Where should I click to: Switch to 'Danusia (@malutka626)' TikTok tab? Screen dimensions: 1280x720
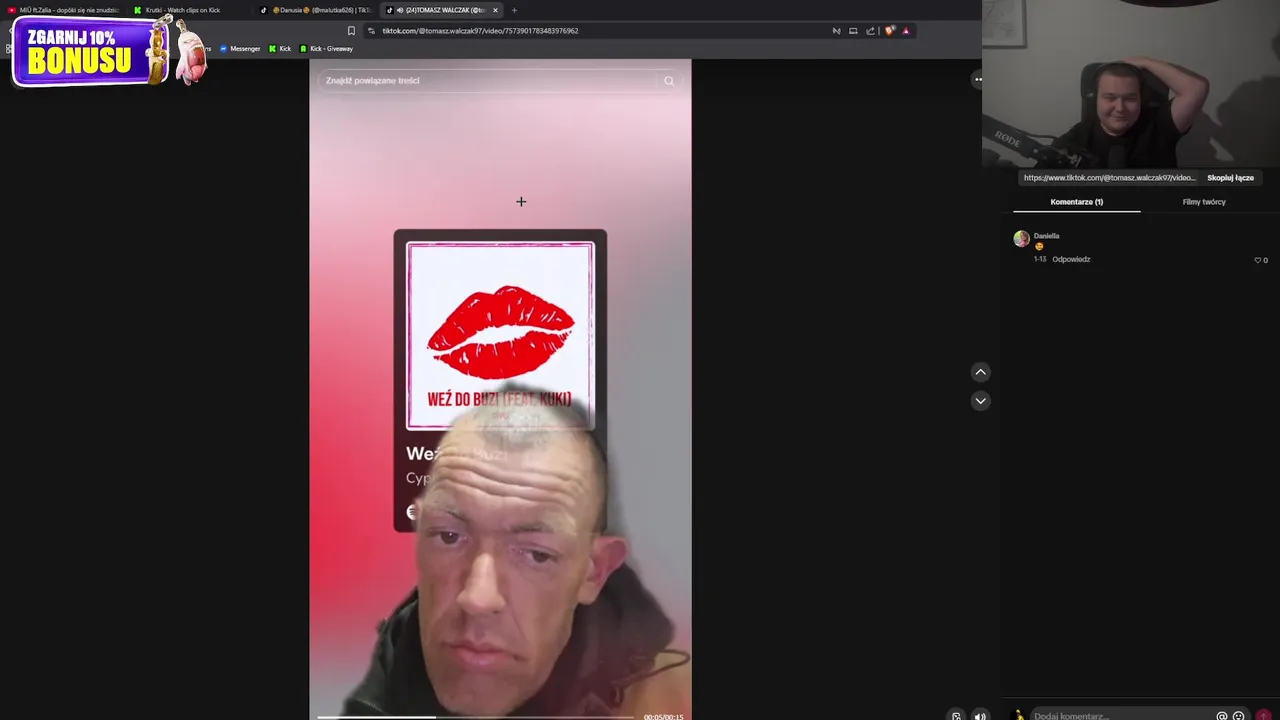316,10
